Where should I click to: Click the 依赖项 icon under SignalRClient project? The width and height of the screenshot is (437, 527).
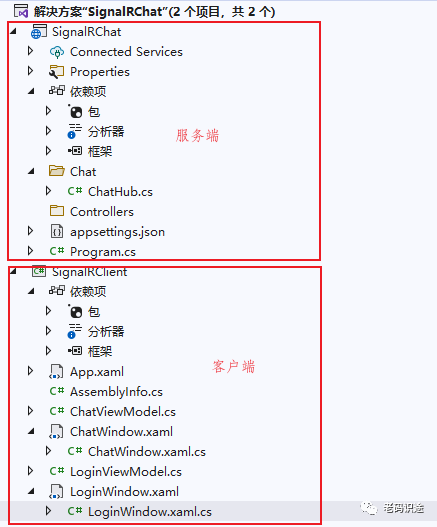point(57,291)
